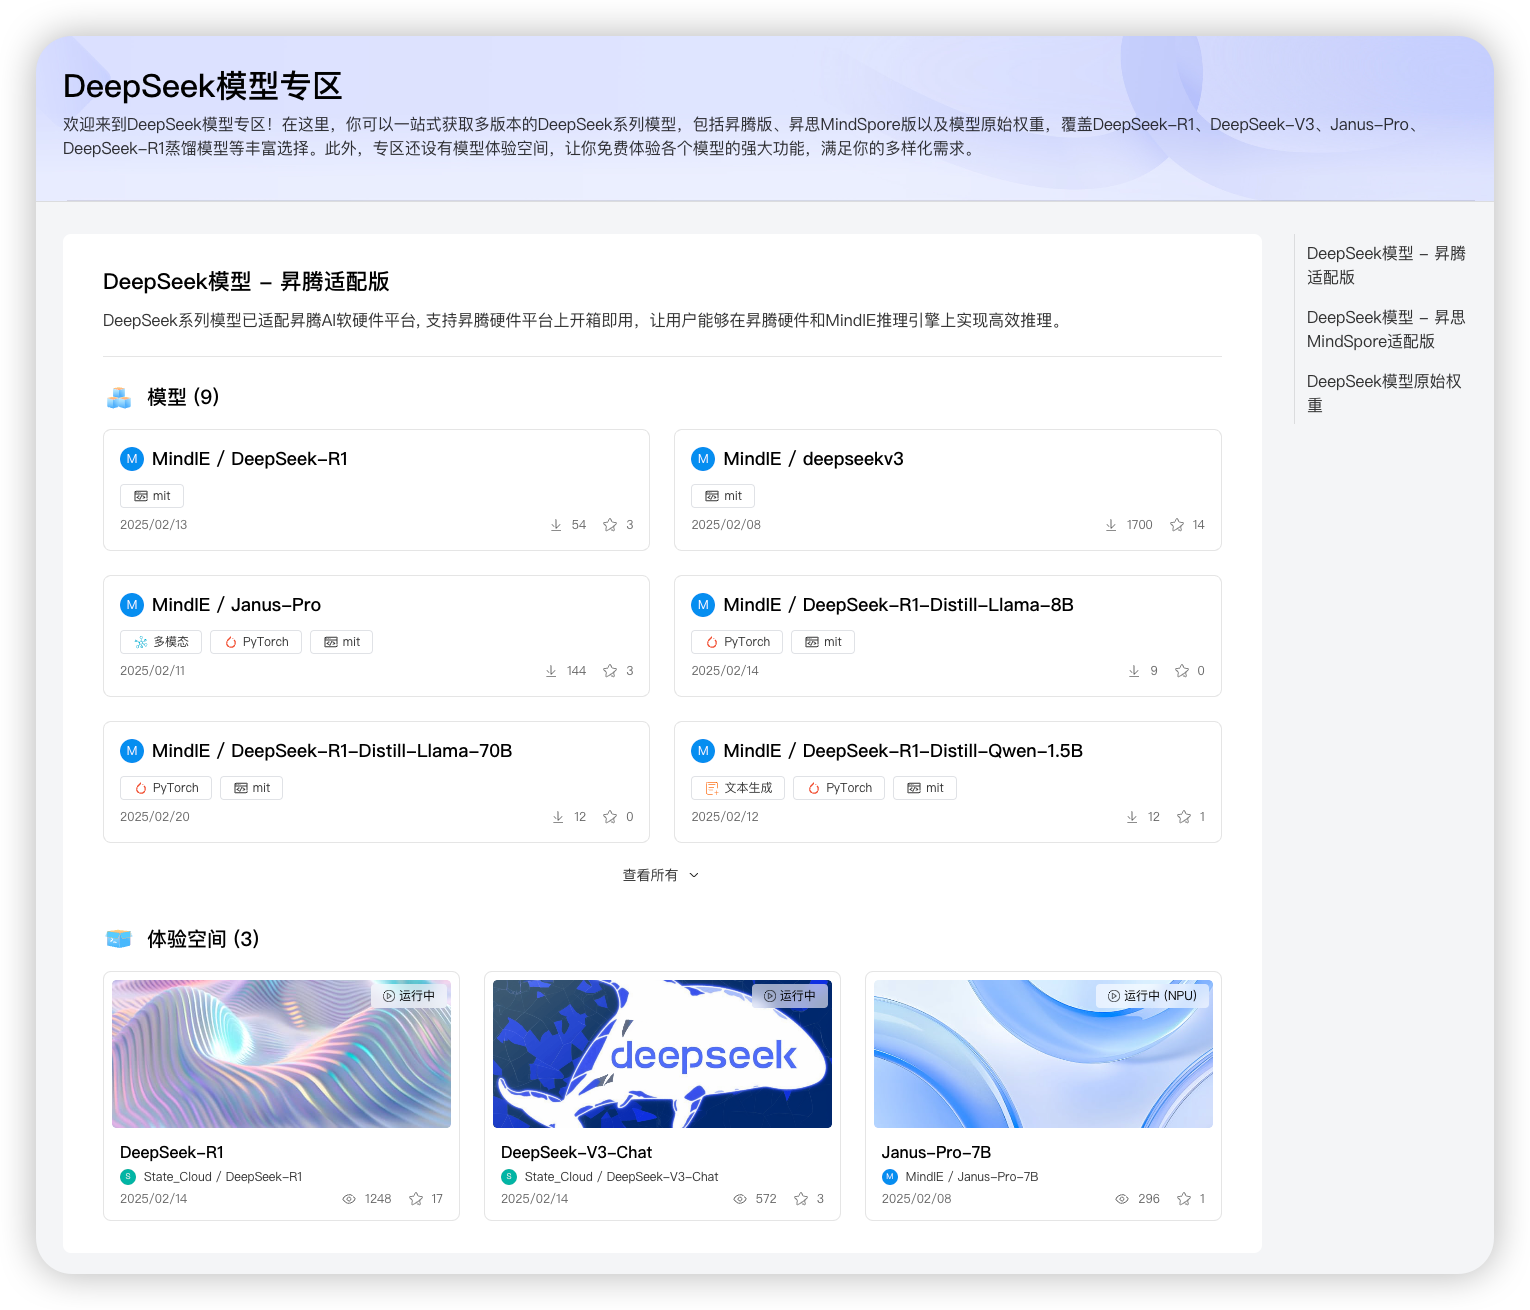Viewport: 1530px width, 1310px height.
Task: Click the State_Cloud avatar on the DeepSeek-R1 space
Action: tap(127, 1176)
